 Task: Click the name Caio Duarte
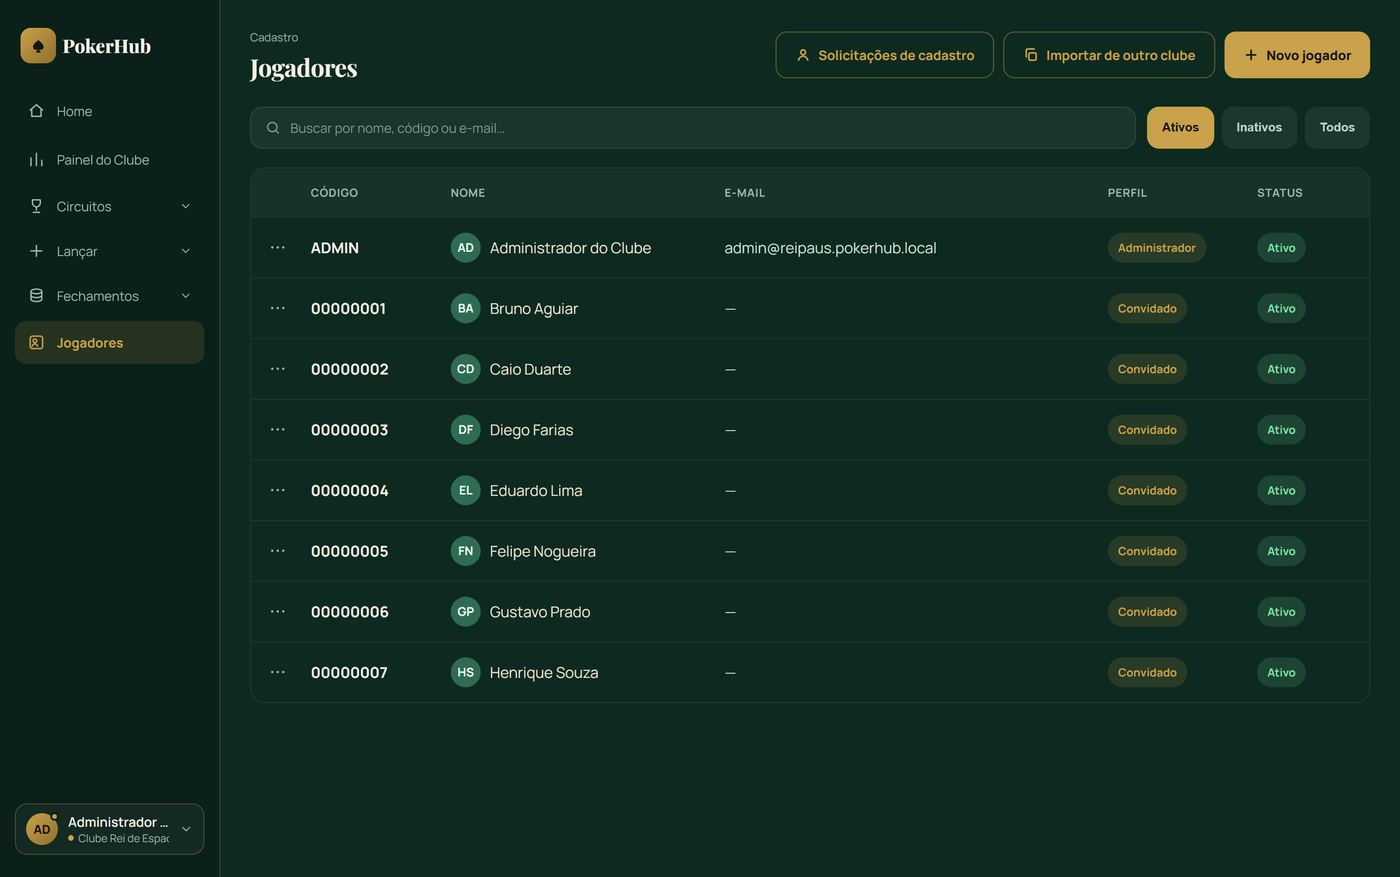[x=530, y=369]
